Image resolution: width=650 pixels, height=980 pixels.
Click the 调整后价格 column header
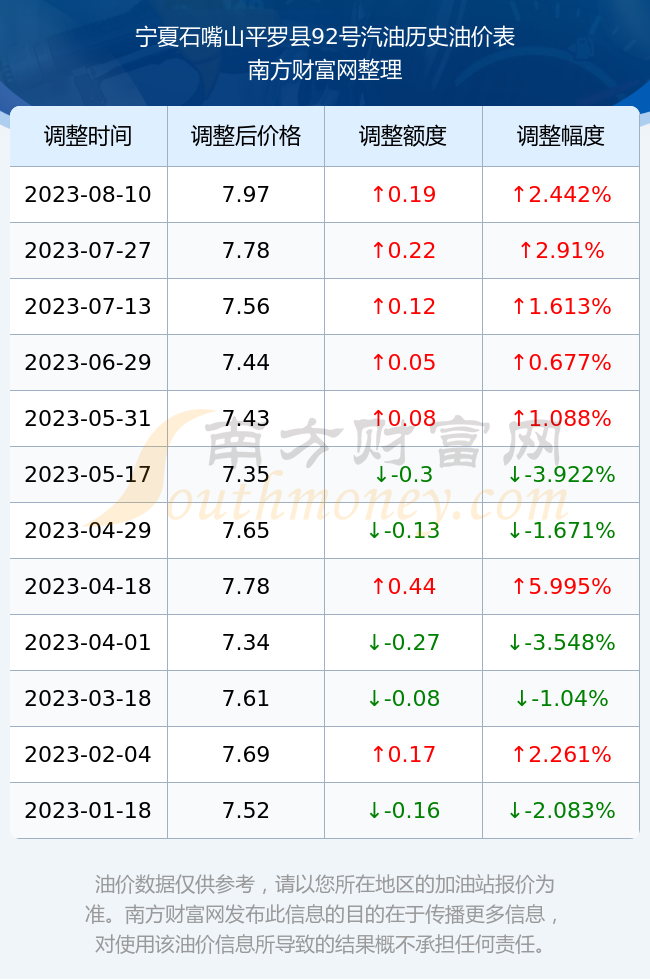[246, 136]
